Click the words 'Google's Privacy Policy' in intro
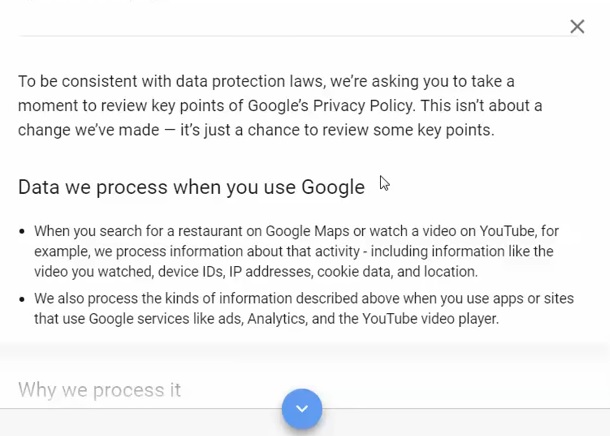The height and width of the screenshot is (436, 610). 330,106
